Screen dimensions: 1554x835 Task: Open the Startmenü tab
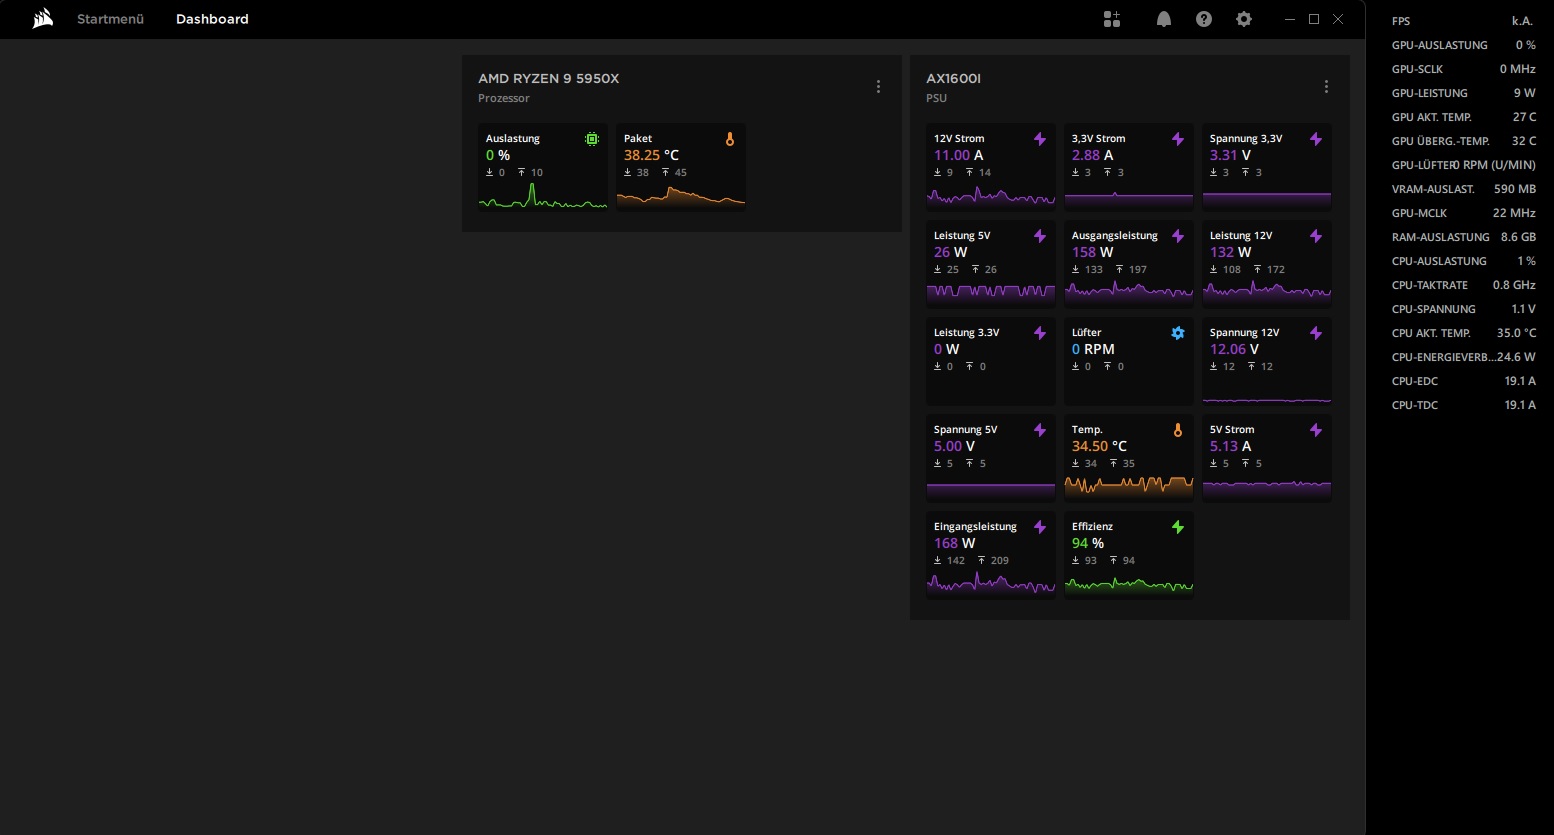pyautogui.click(x=110, y=19)
